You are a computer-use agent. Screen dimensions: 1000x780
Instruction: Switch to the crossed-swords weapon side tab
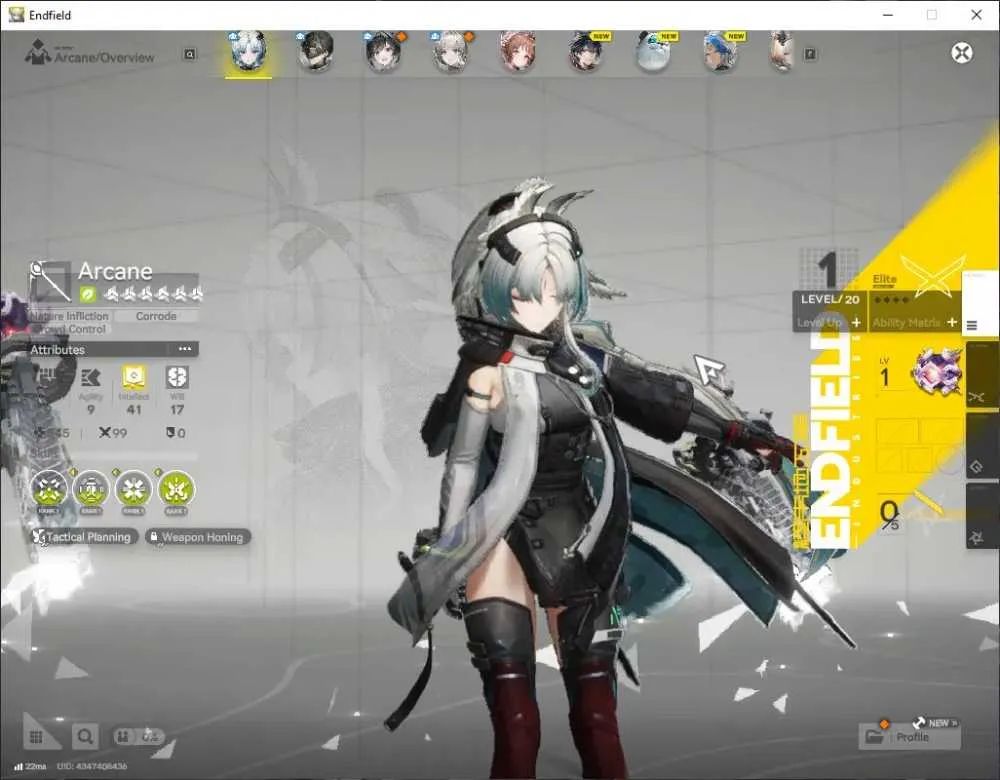click(982, 376)
